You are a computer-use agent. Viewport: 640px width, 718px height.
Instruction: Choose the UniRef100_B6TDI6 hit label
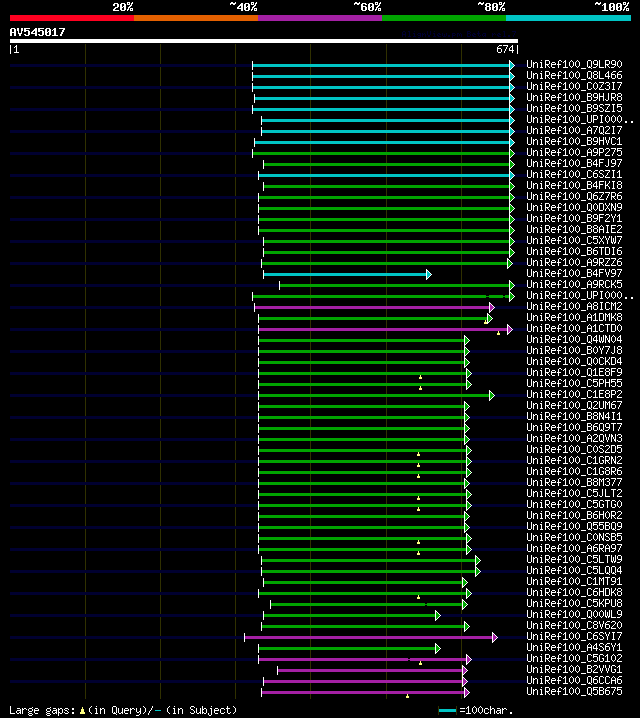(x=574, y=251)
